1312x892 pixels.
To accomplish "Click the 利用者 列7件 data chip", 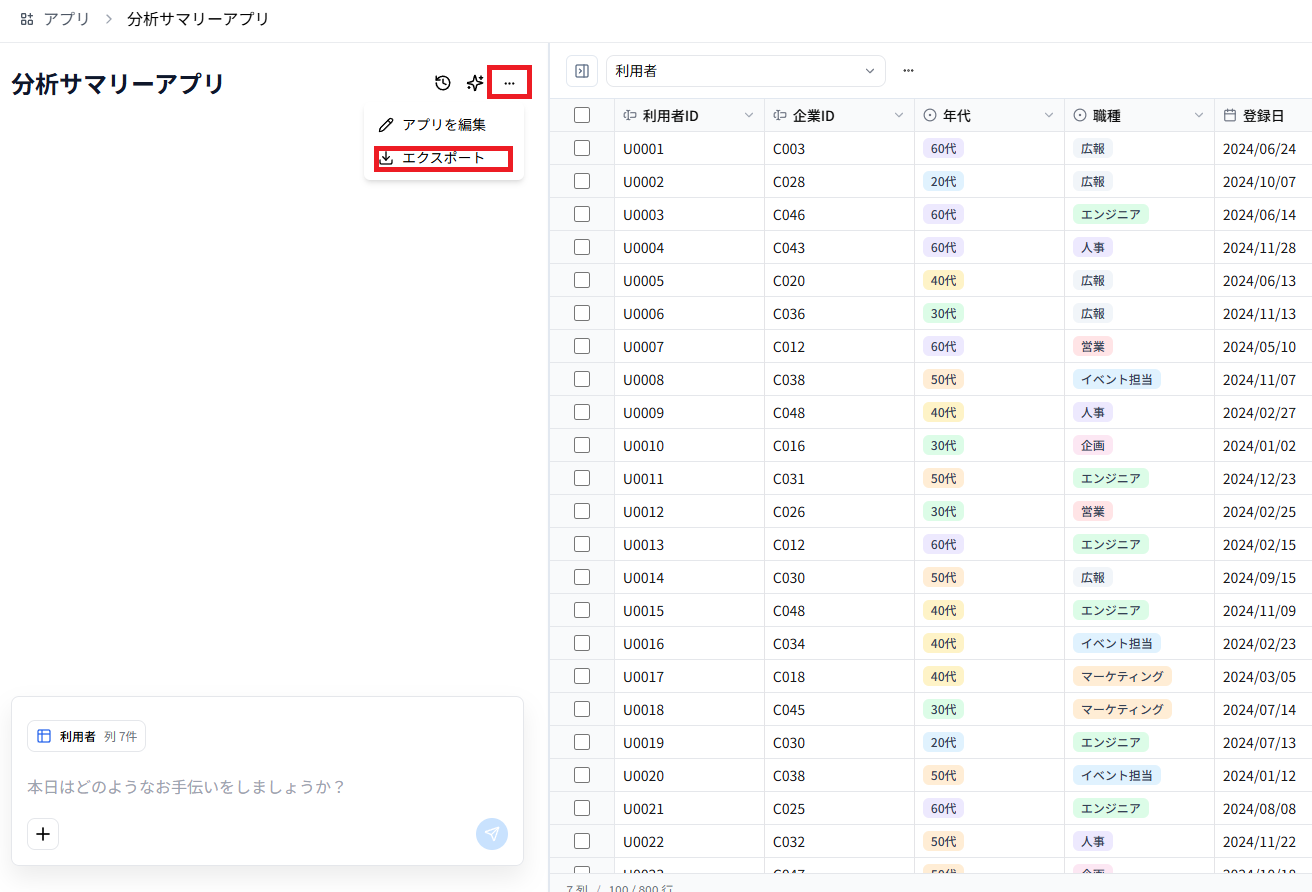I will pos(86,736).
